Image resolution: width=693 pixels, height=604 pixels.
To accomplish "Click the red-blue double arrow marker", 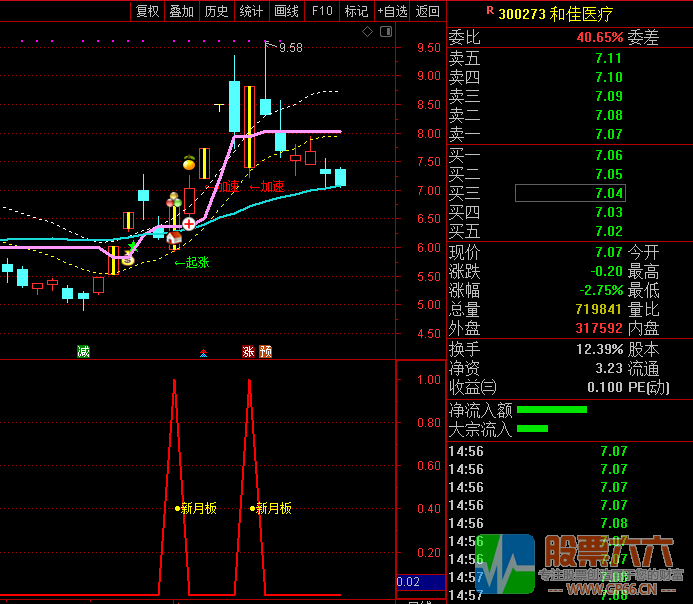I will point(204,352).
